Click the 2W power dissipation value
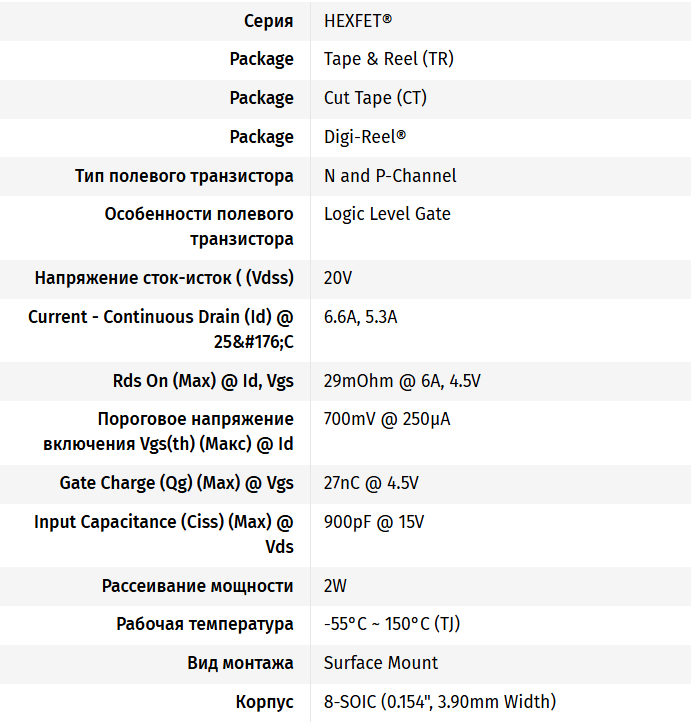 pyautogui.click(x=335, y=586)
